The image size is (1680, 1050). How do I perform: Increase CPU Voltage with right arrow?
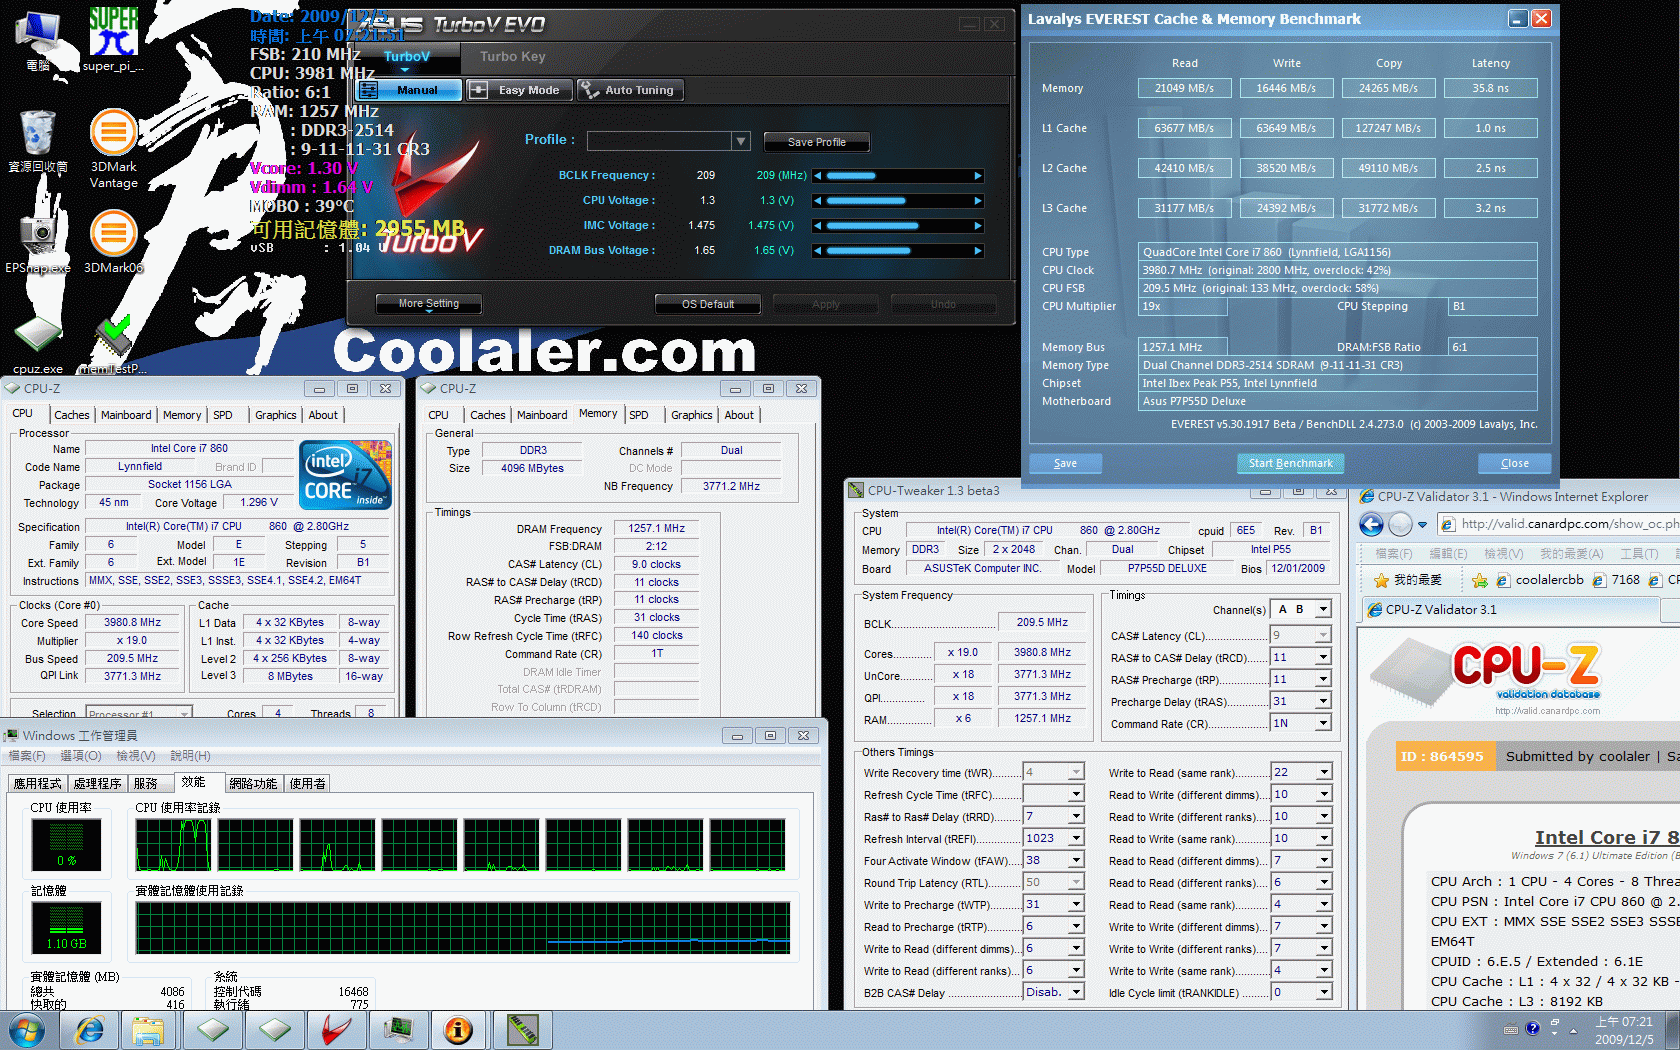978,201
